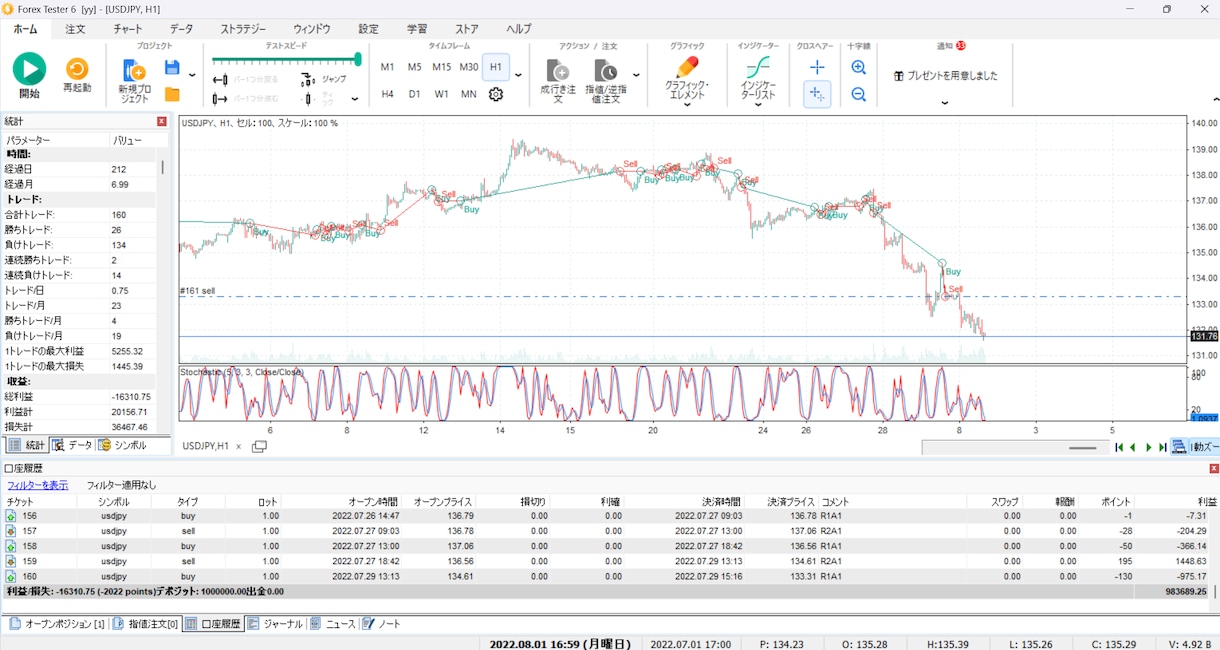This screenshot has height=650, width=1220.
Task: Switch the chart to H4 timeframe
Action: click(x=387, y=94)
